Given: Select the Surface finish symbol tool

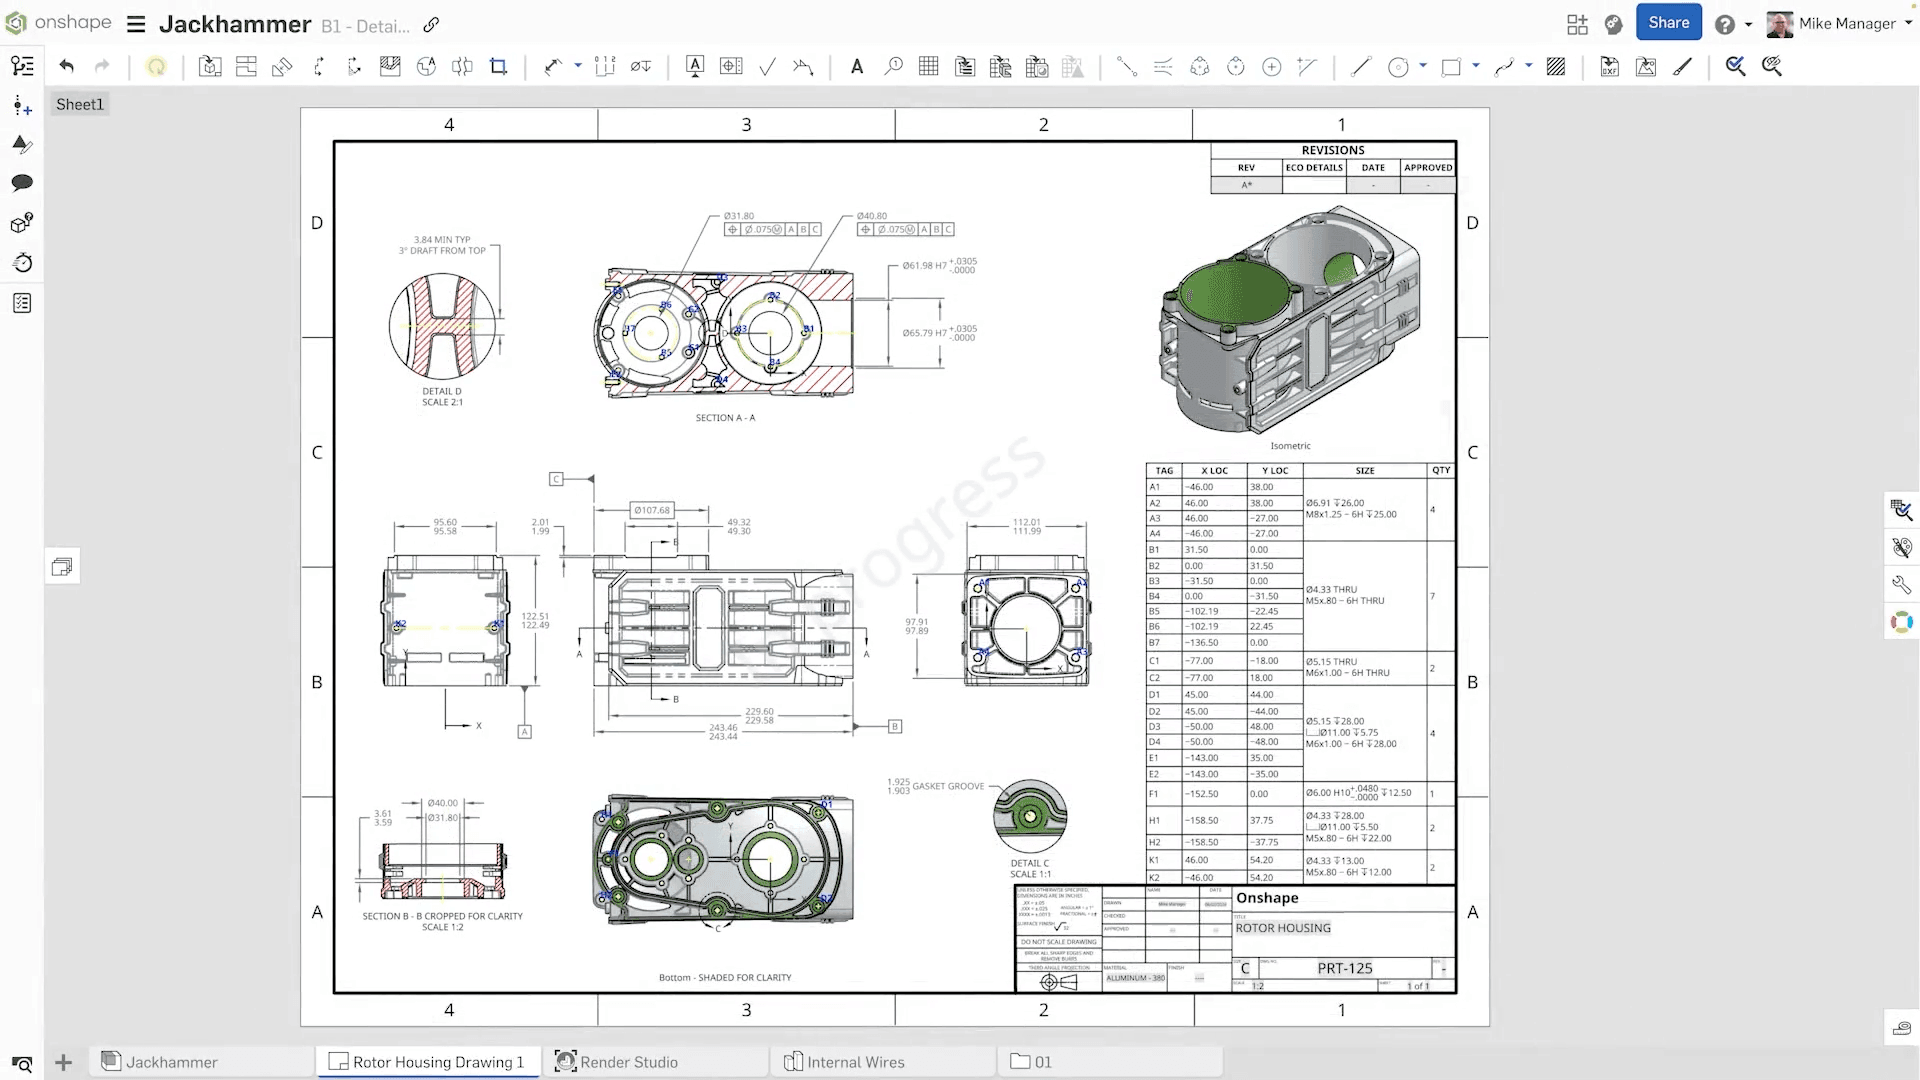Looking at the screenshot, I should click(x=767, y=66).
